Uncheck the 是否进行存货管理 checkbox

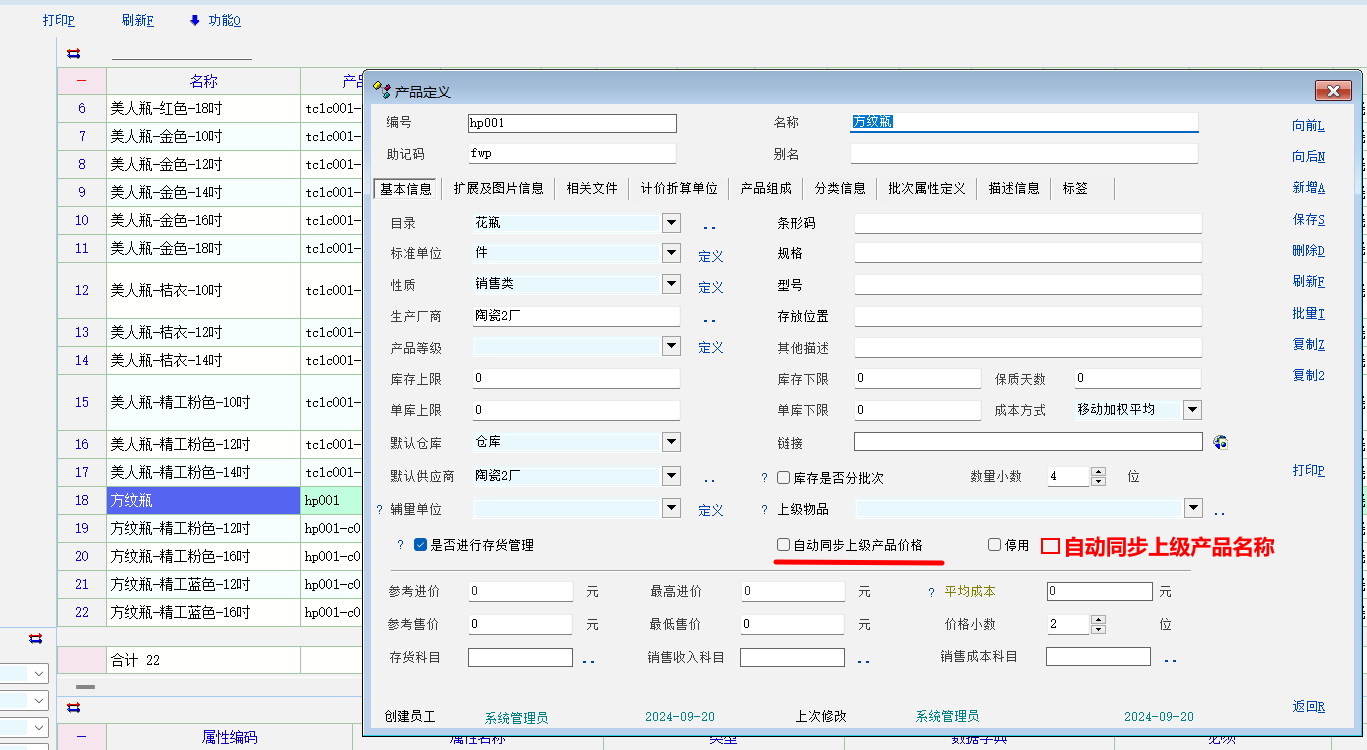pyautogui.click(x=421, y=545)
